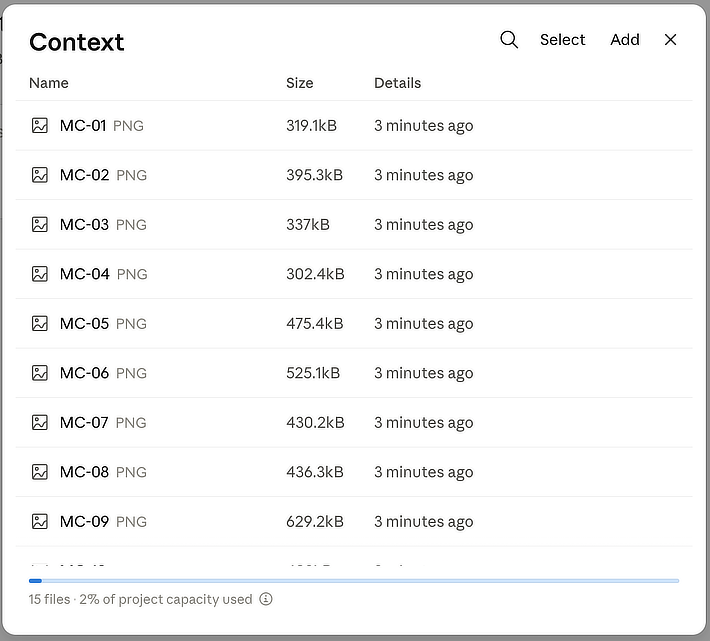The image size is (710, 641).
Task: Open the MC-08 file name
Action: tap(84, 472)
